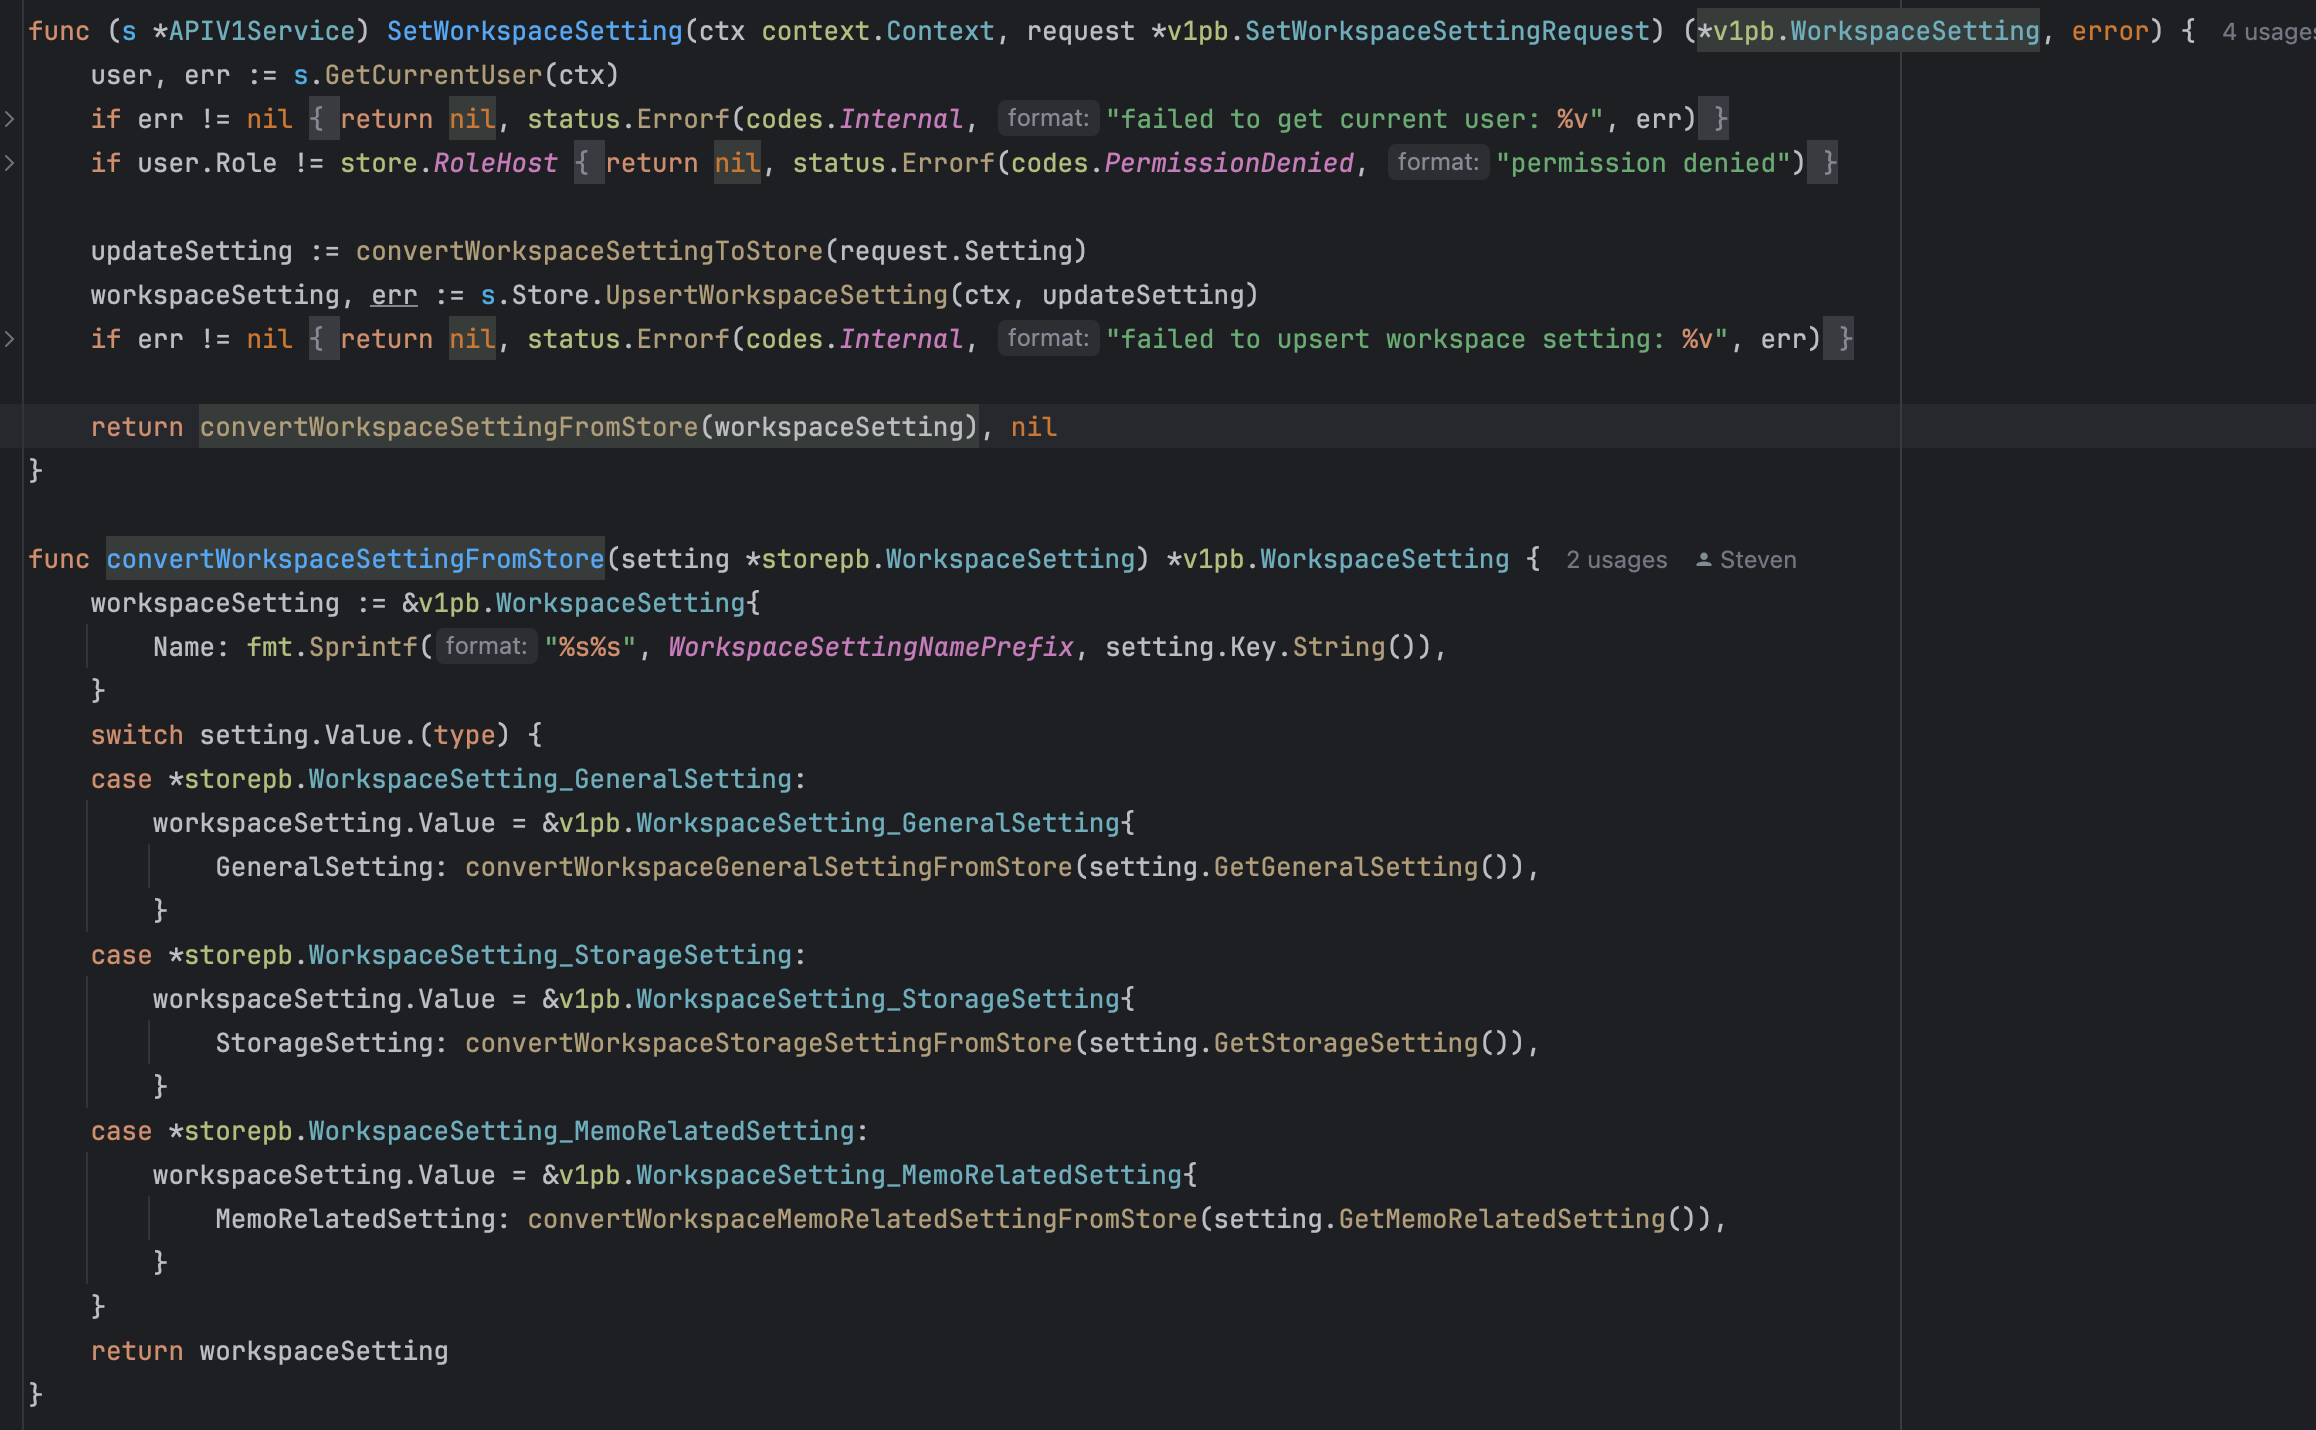This screenshot has width=2316, height=1430.
Task: Click SetWorkspaceSetting method name in declaration
Action: (535, 31)
